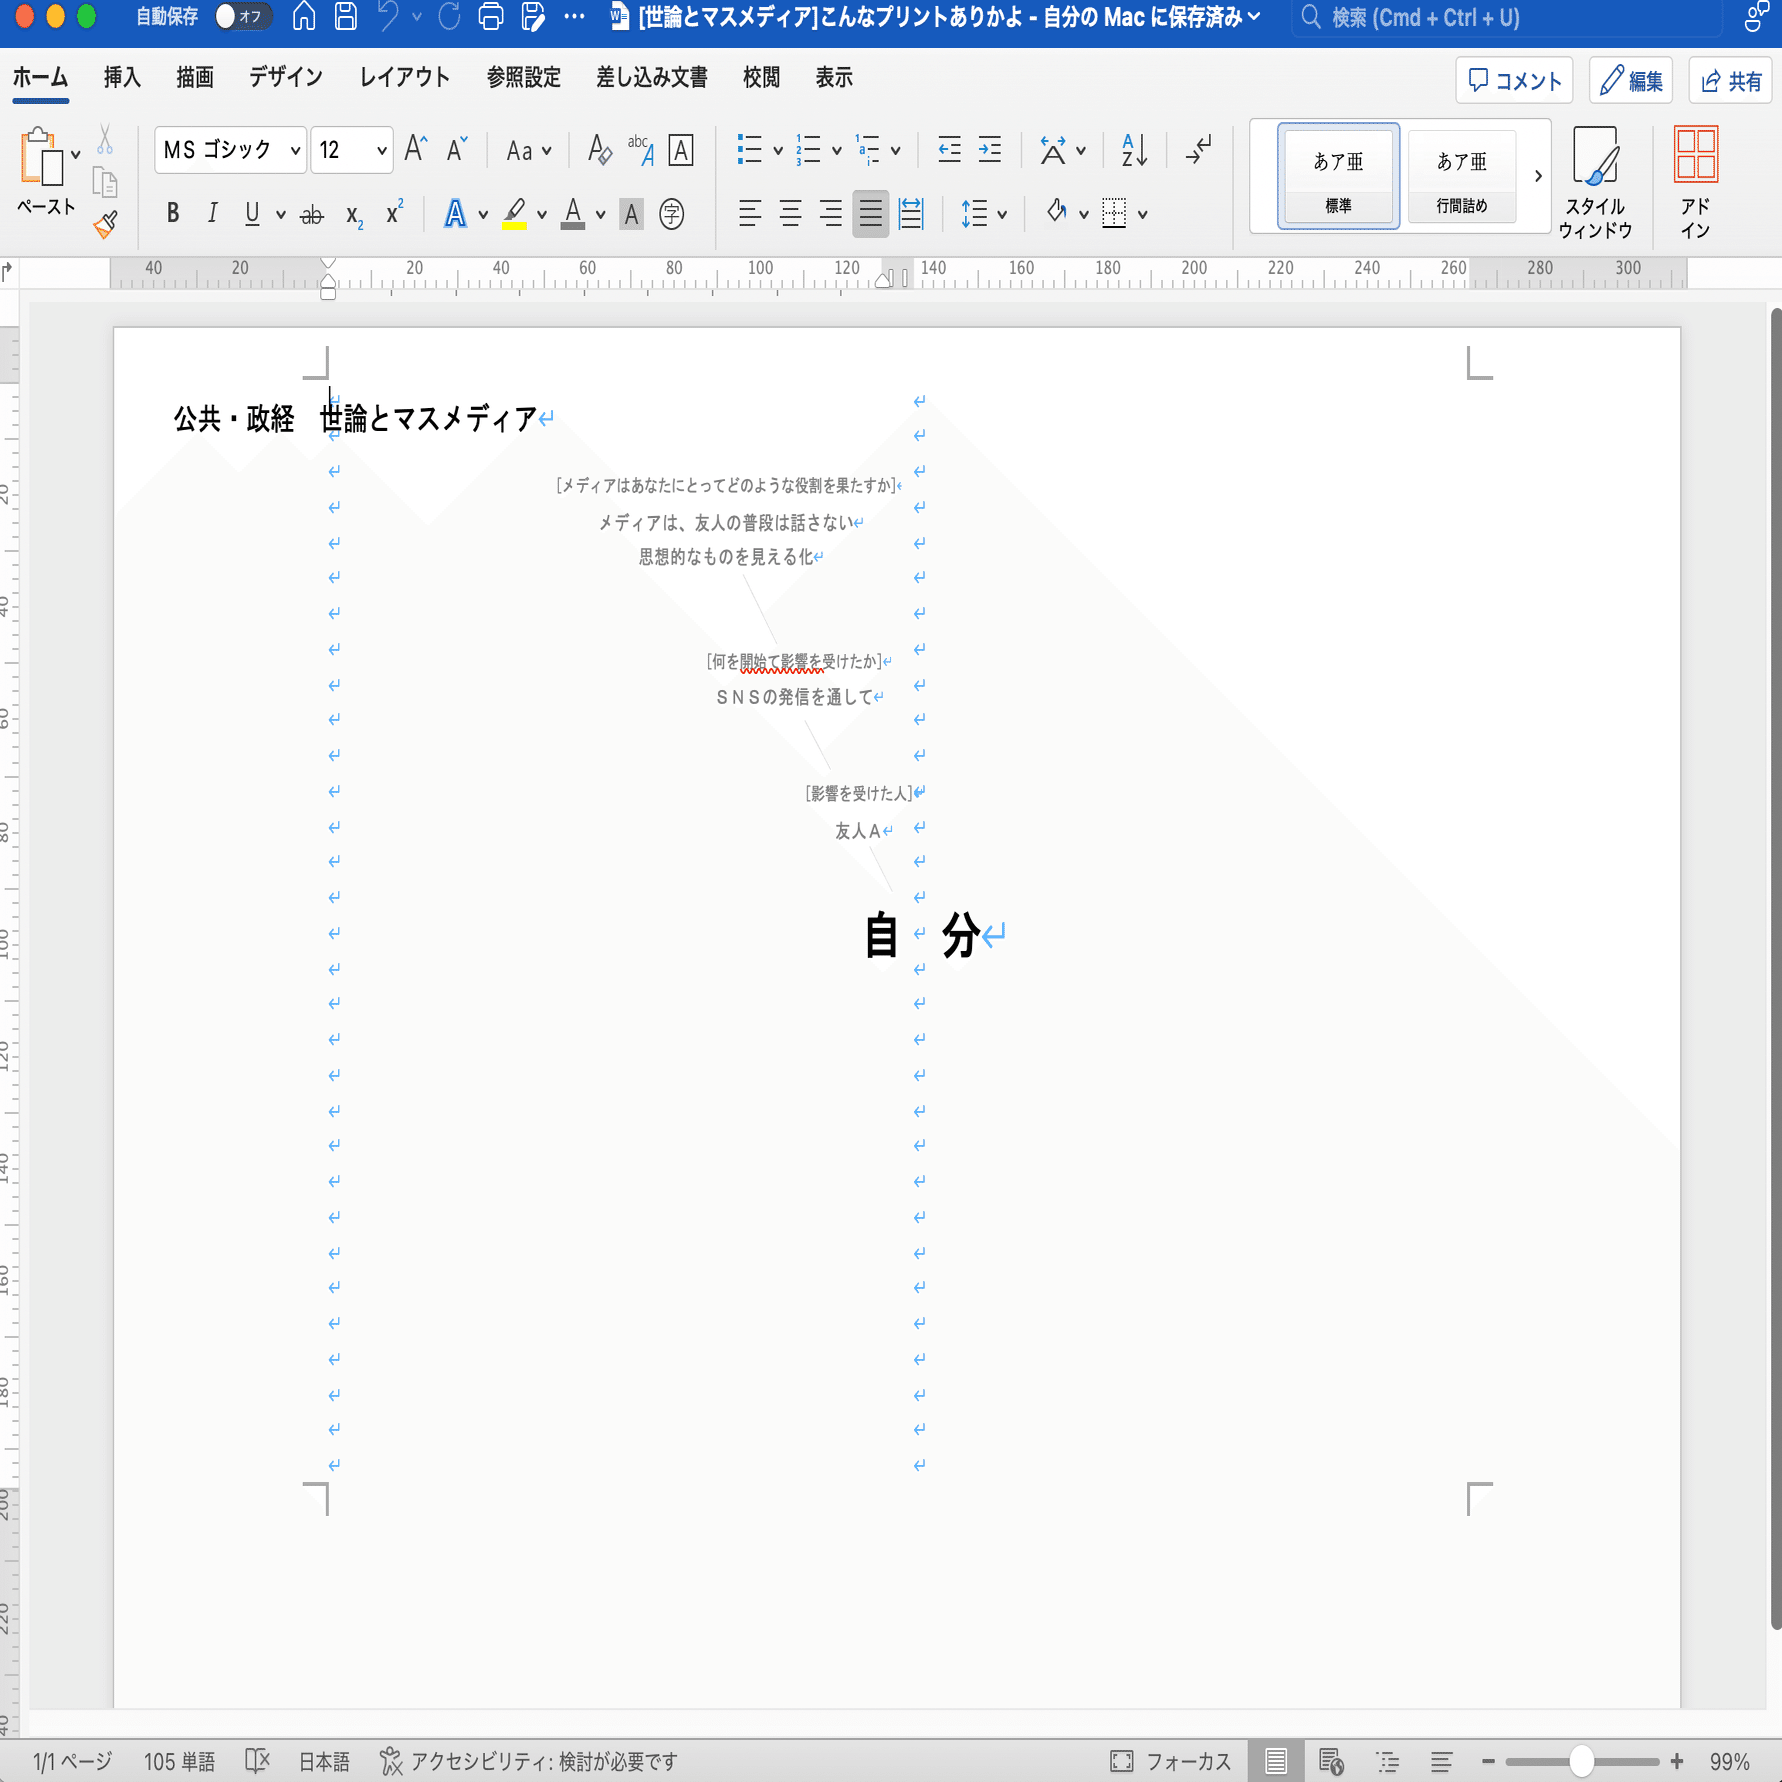This screenshot has height=1782, width=1782.
Task: Increase font size with larger A
Action: [x=416, y=150]
